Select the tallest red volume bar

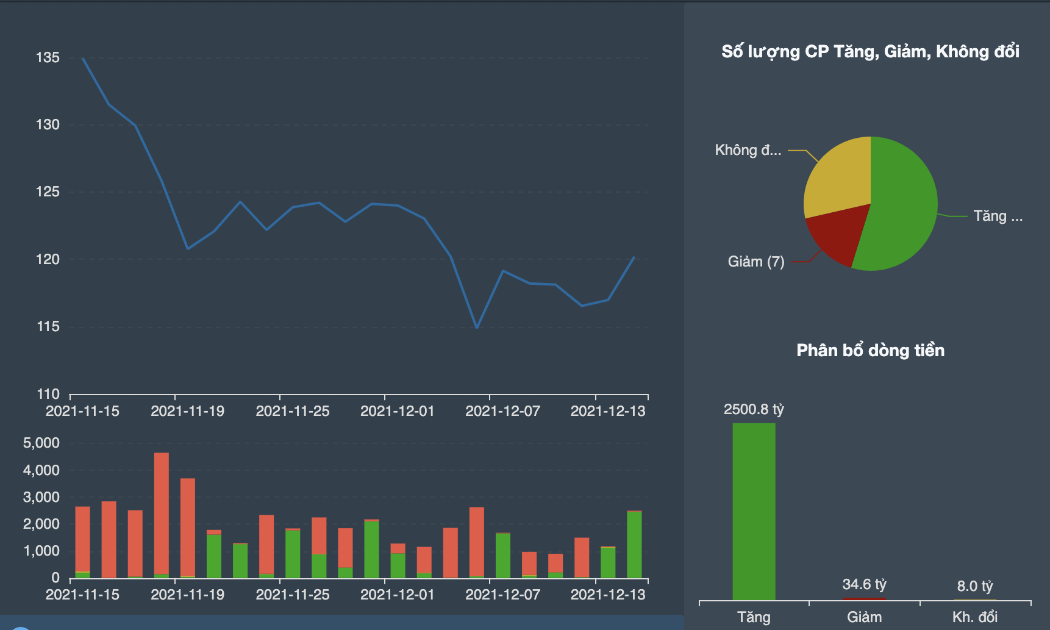(x=161, y=514)
